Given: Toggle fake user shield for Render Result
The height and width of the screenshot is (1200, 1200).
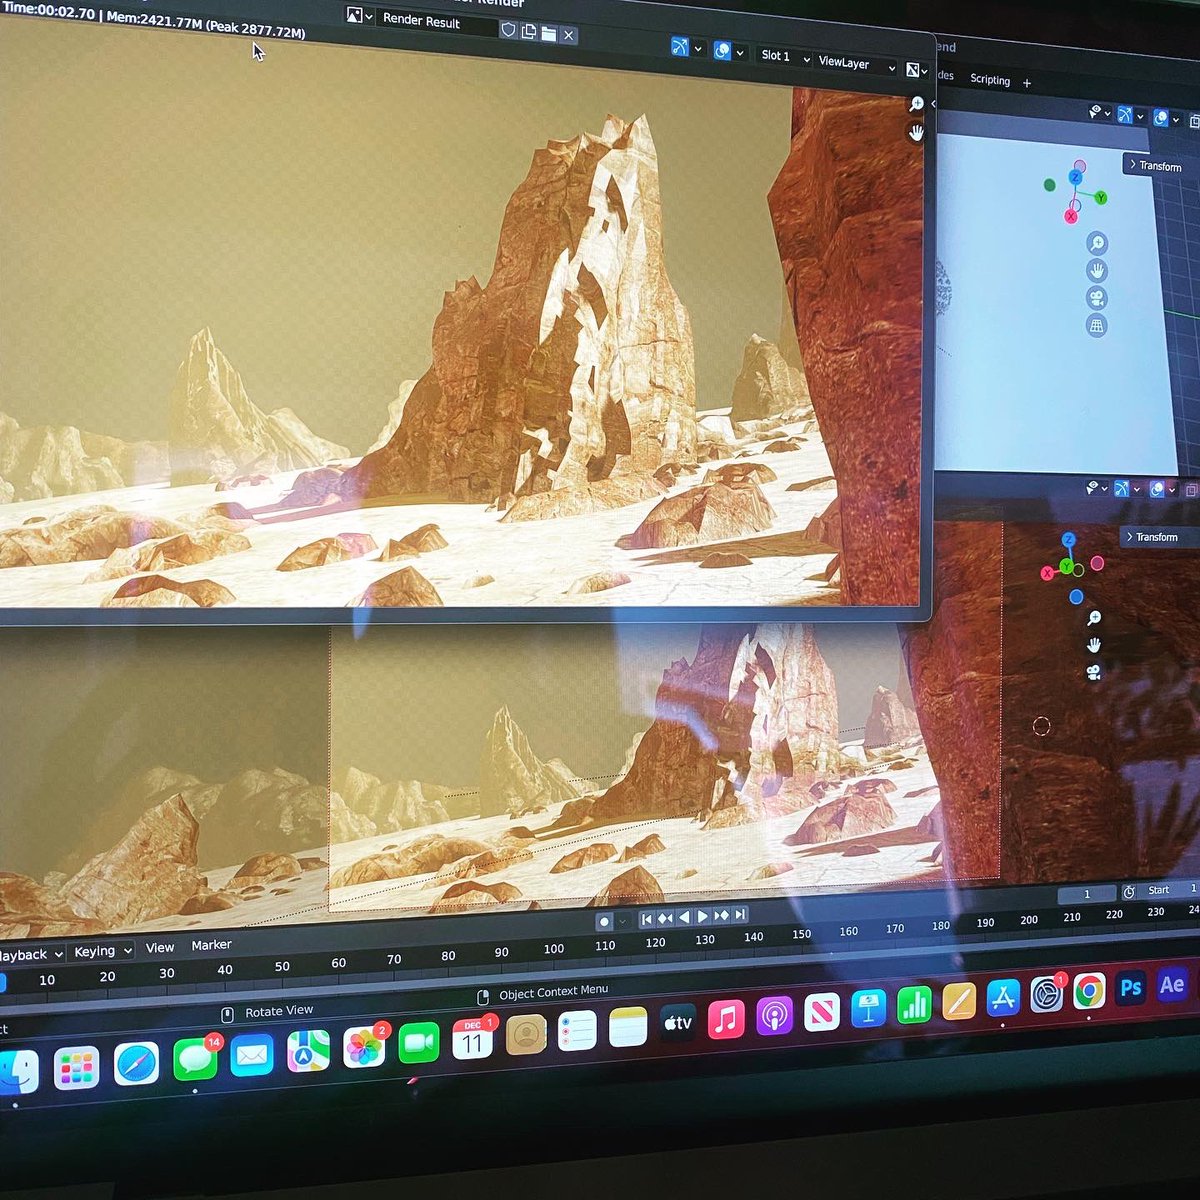Looking at the screenshot, I should point(508,30).
